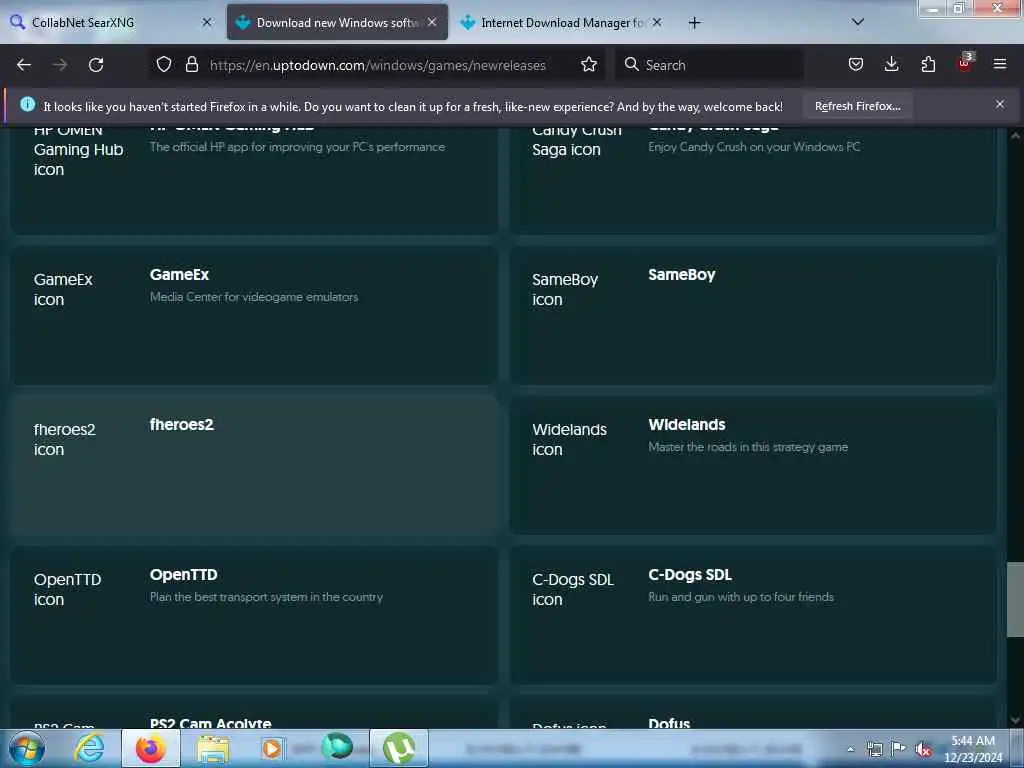Click the green globe taskbar icon
This screenshot has height=768, width=1024.
point(337,747)
